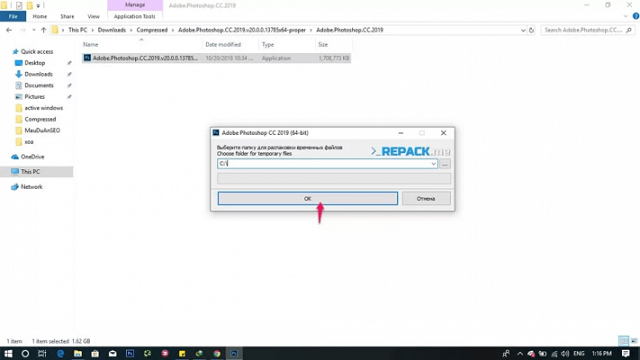Screen dimensions: 640x360
Task: Select Downloads in Quick access
Action: pos(38,74)
